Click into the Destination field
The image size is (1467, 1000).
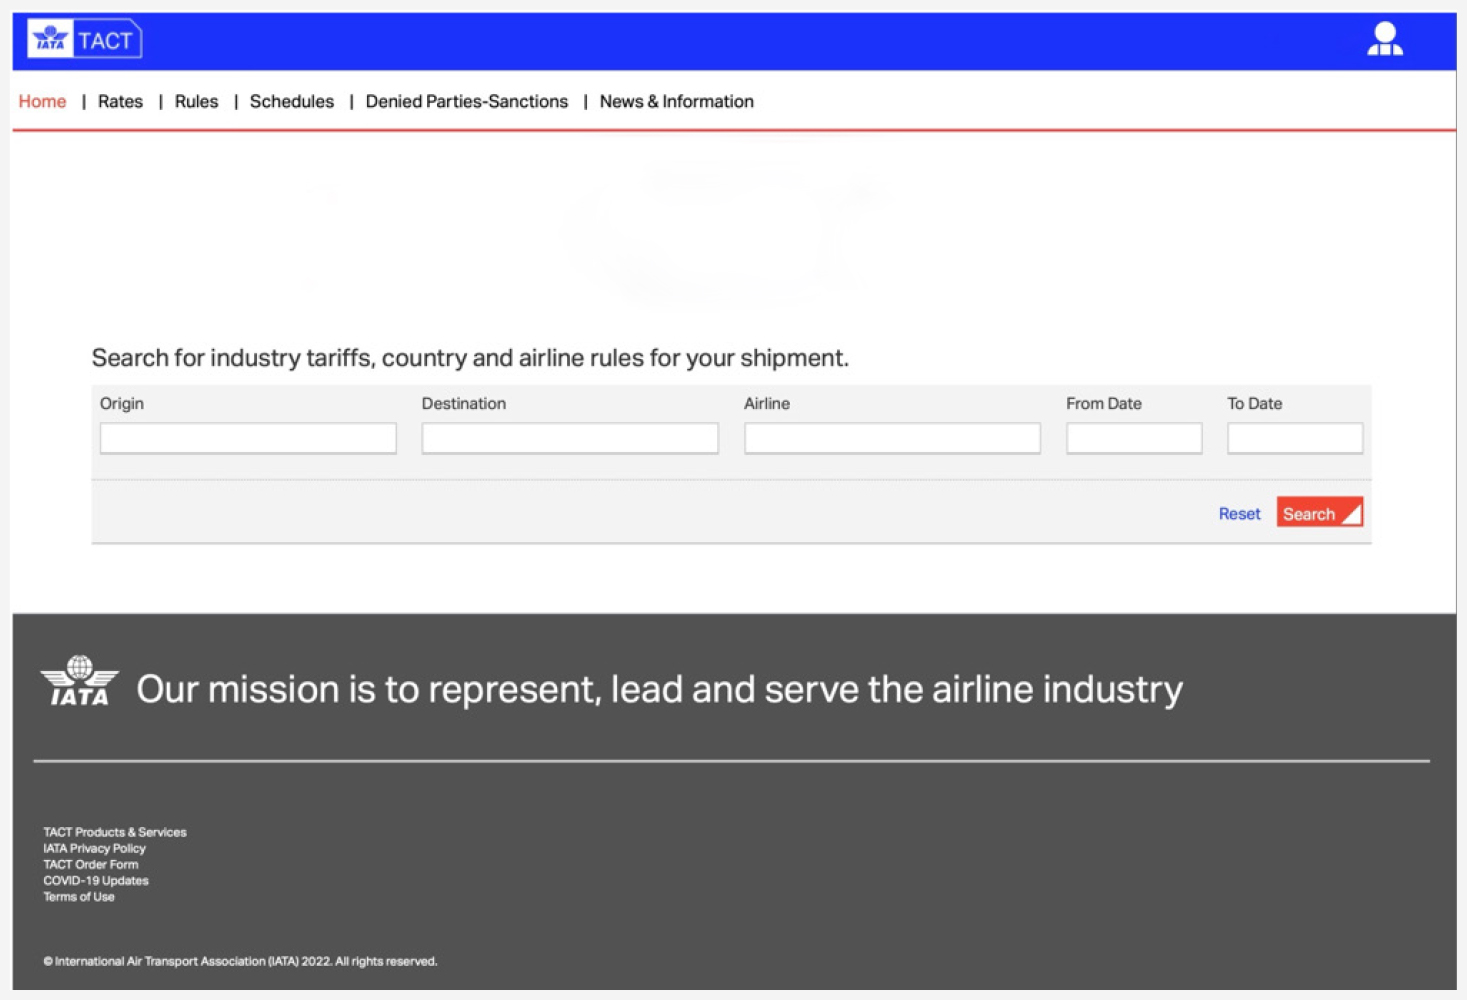(570, 438)
